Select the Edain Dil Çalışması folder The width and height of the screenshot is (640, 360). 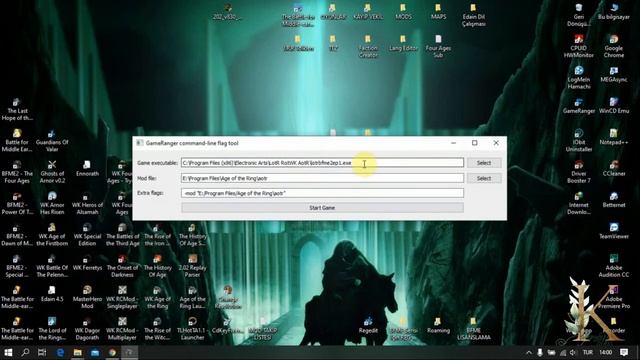click(473, 15)
